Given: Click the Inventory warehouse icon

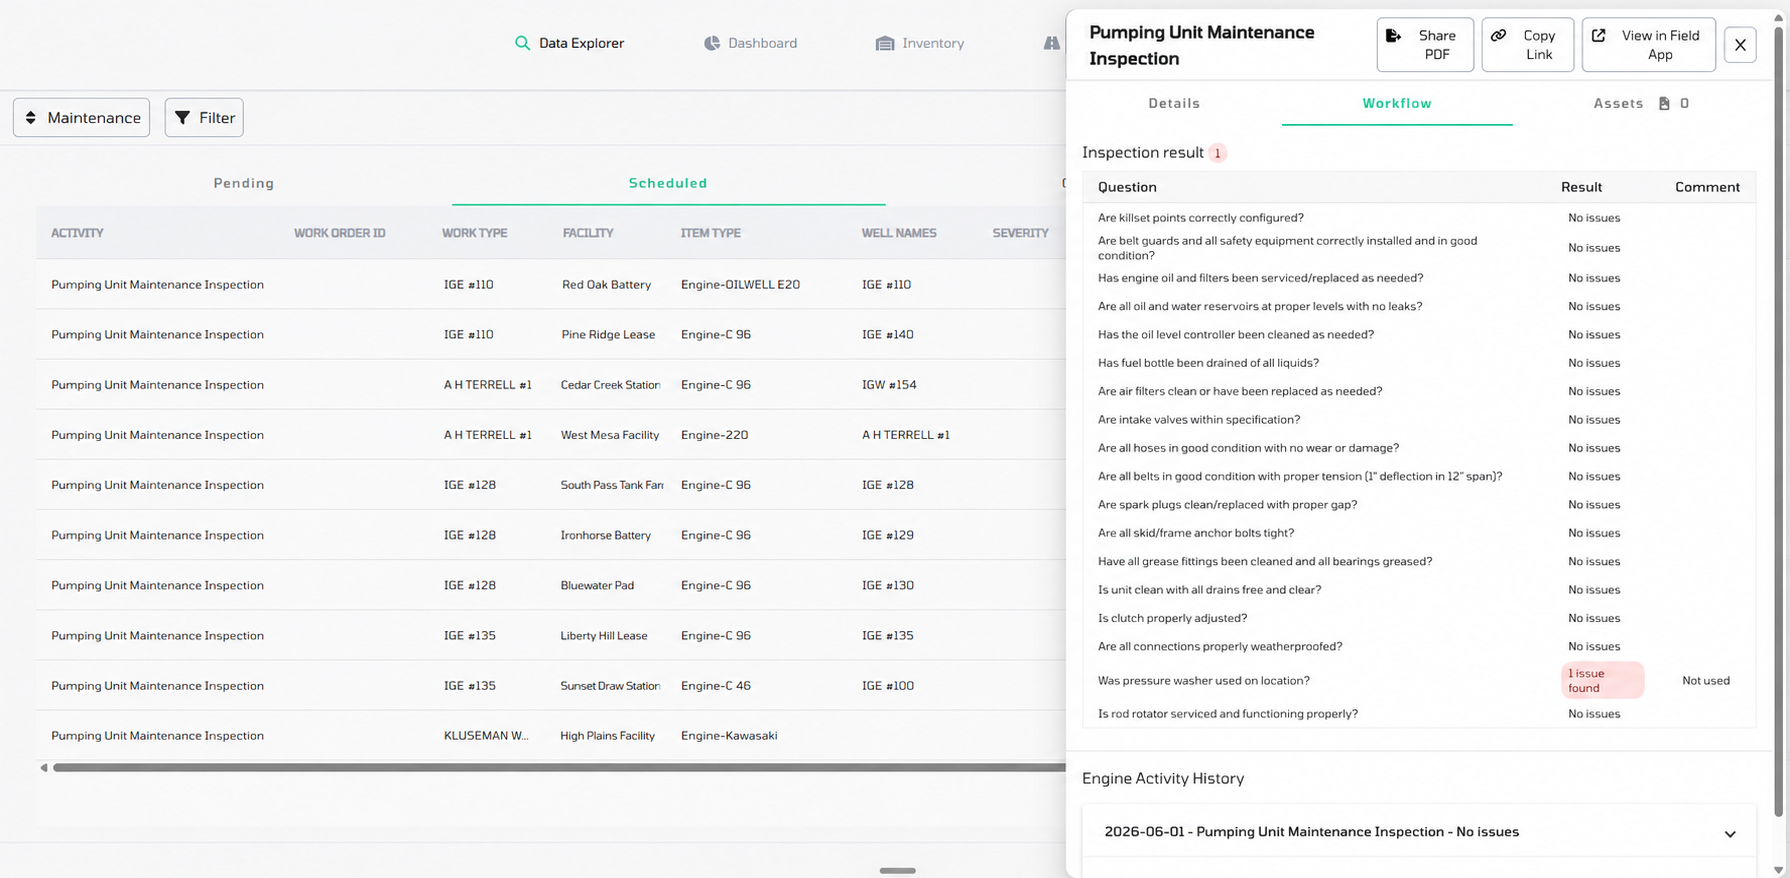Looking at the screenshot, I should click(885, 43).
